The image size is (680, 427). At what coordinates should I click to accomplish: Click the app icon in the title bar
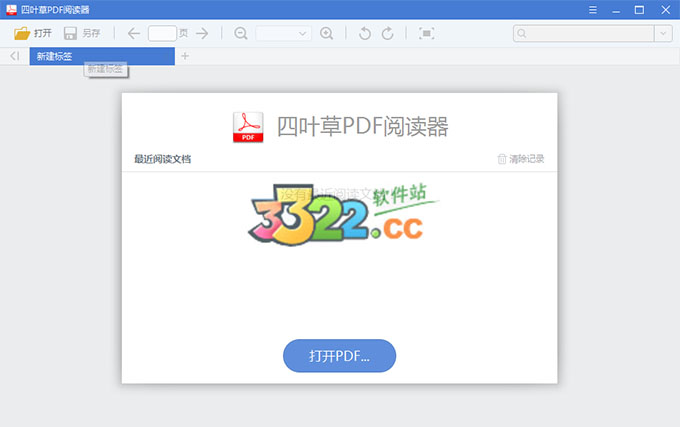click(11, 10)
